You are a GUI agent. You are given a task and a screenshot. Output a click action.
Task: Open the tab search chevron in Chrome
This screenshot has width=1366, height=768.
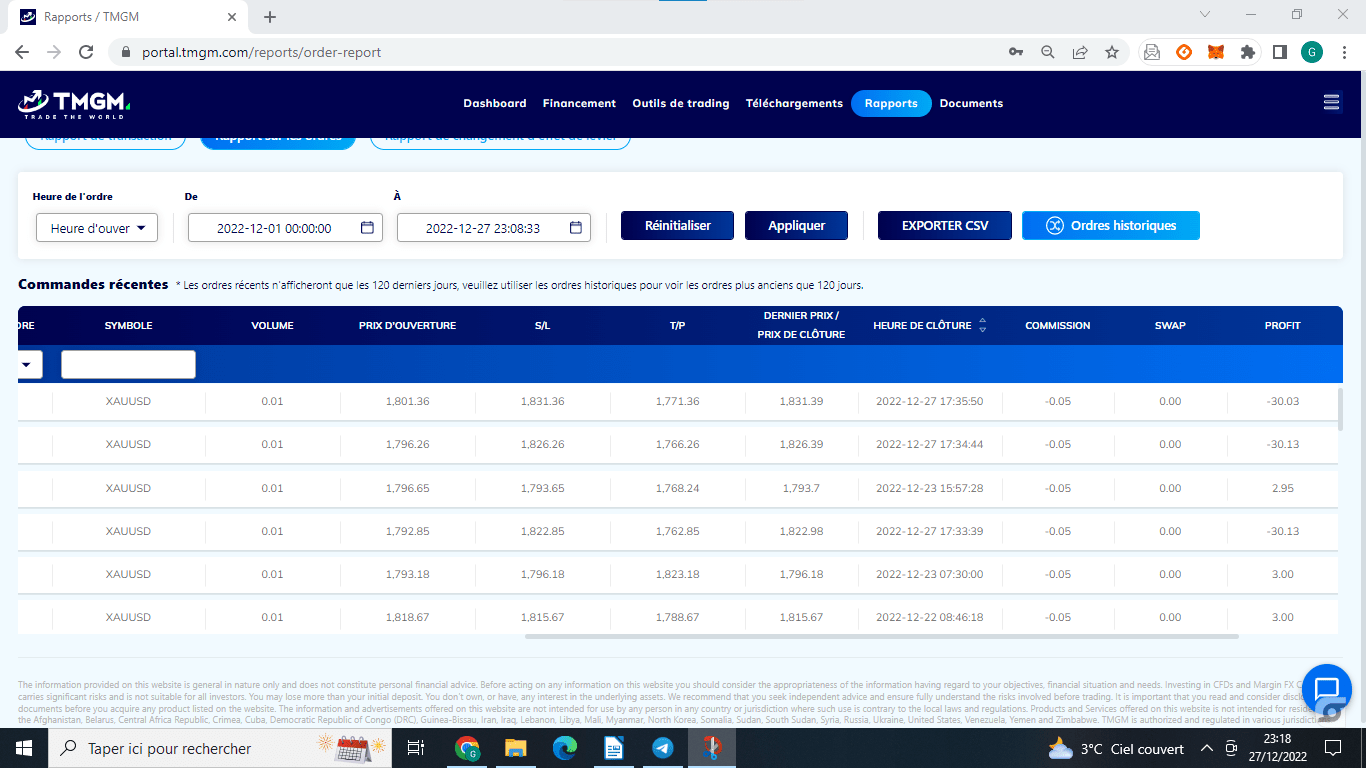pos(1205,15)
